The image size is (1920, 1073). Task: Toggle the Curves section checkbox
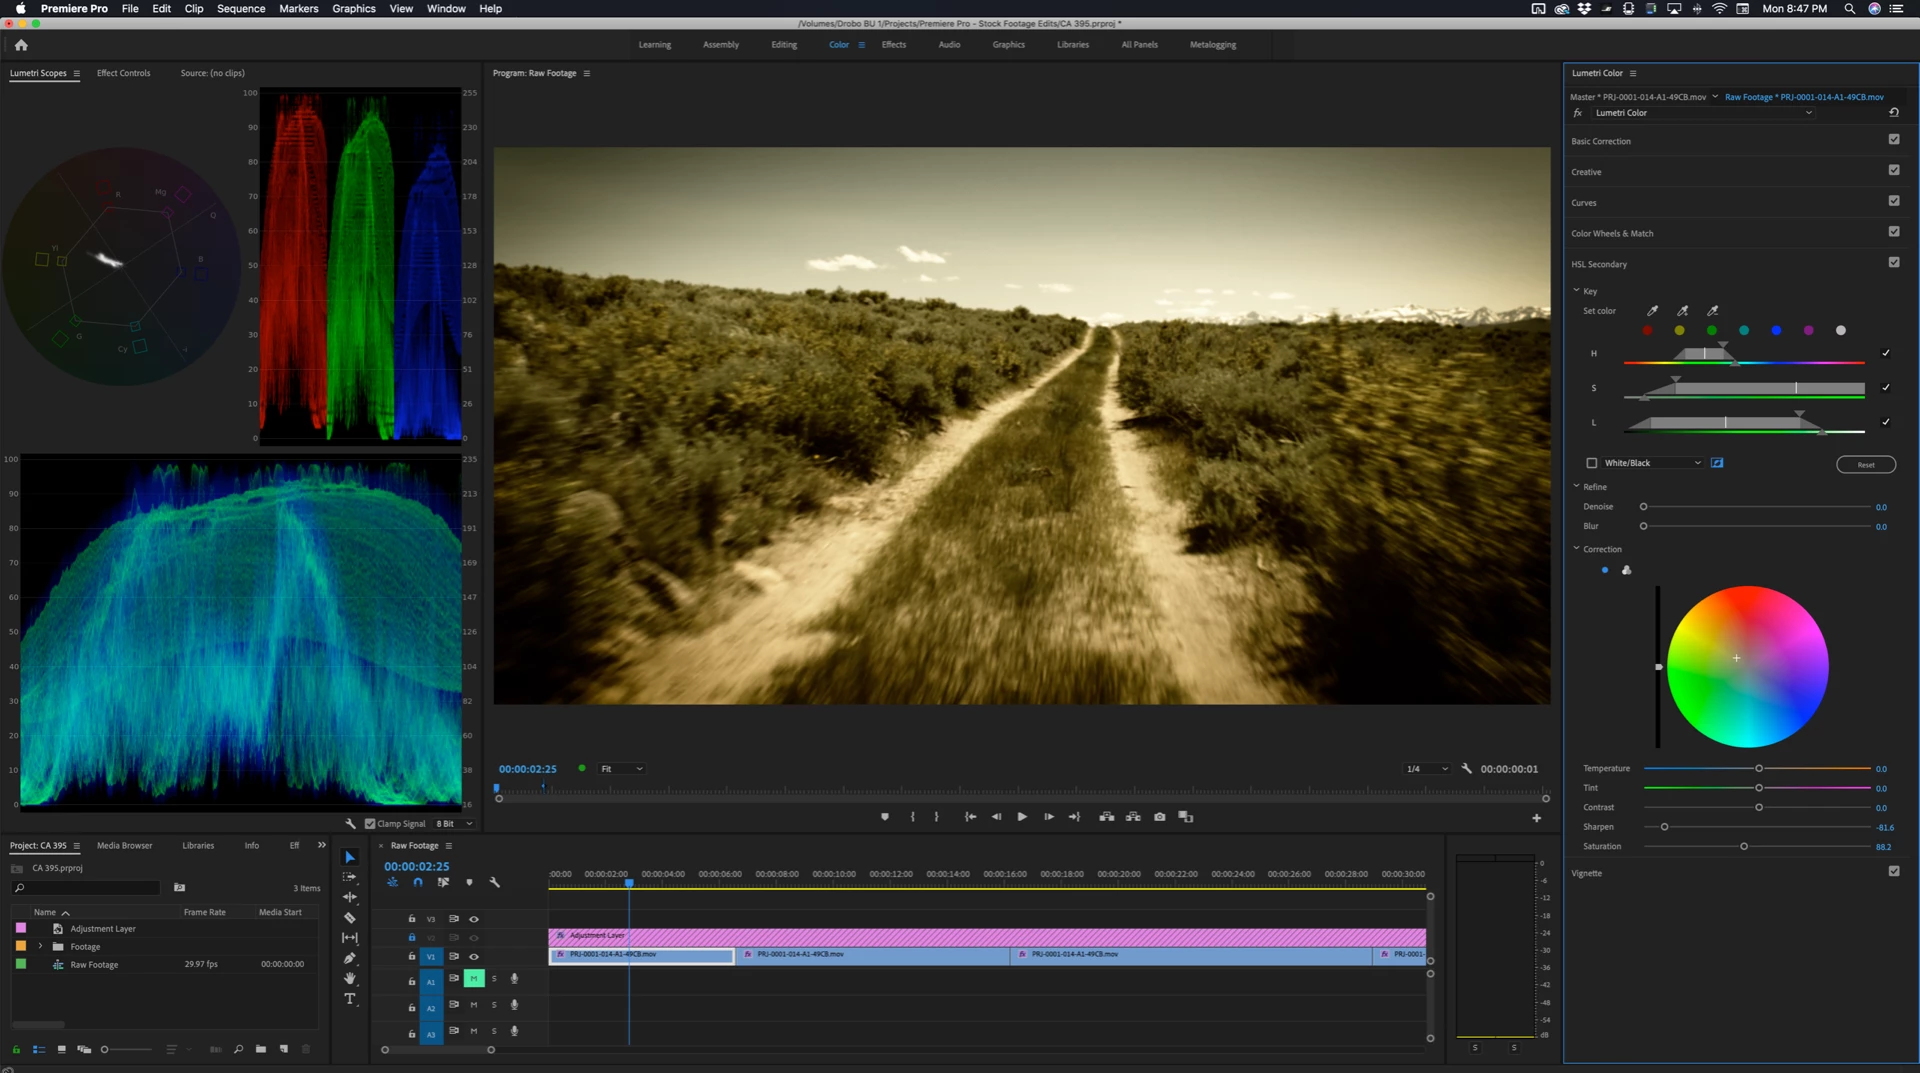1894,201
